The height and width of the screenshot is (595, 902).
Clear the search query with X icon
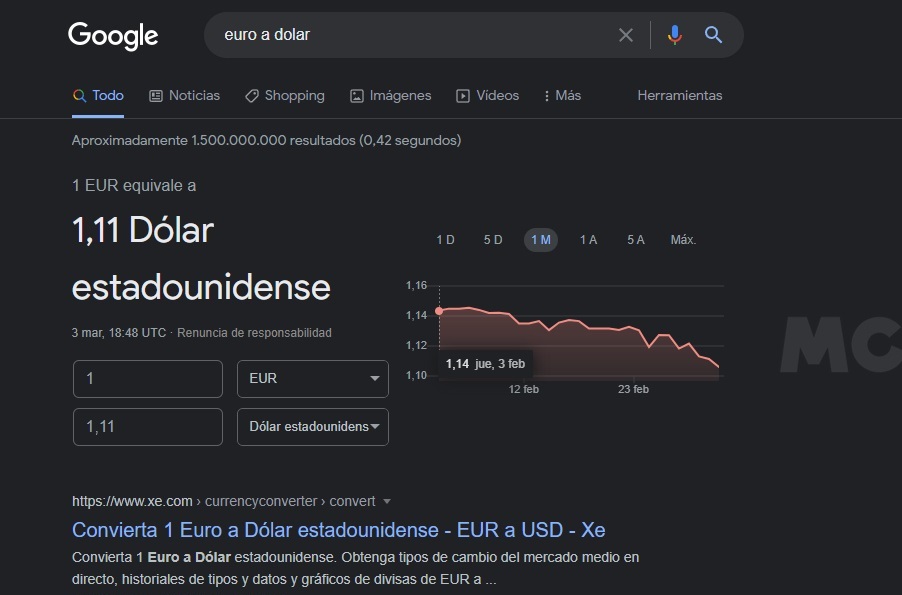tap(626, 35)
